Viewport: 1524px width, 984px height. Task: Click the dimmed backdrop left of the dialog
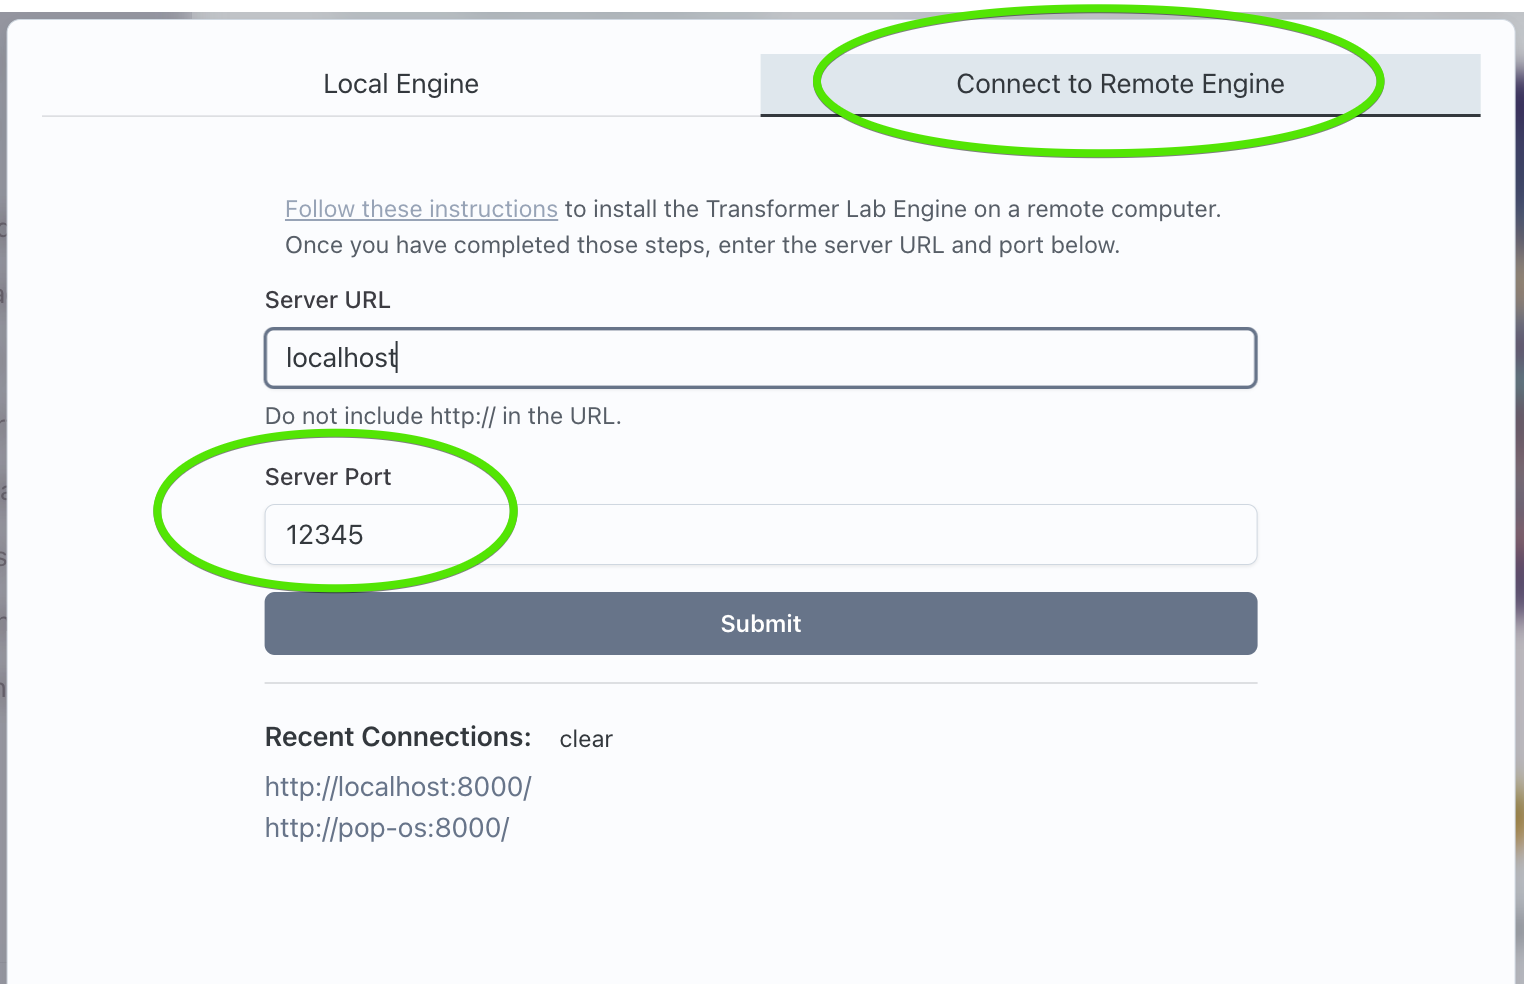pos(3,500)
